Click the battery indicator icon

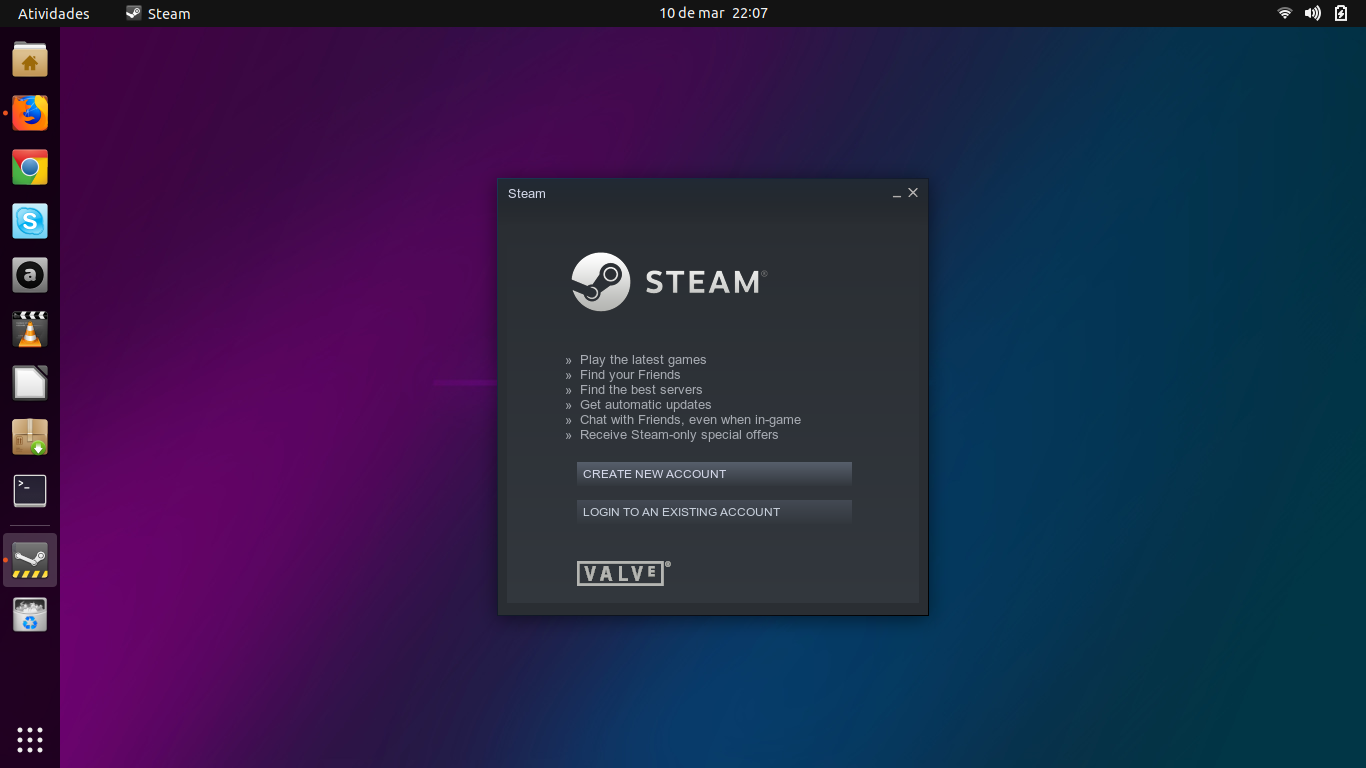click(1341, 13)
